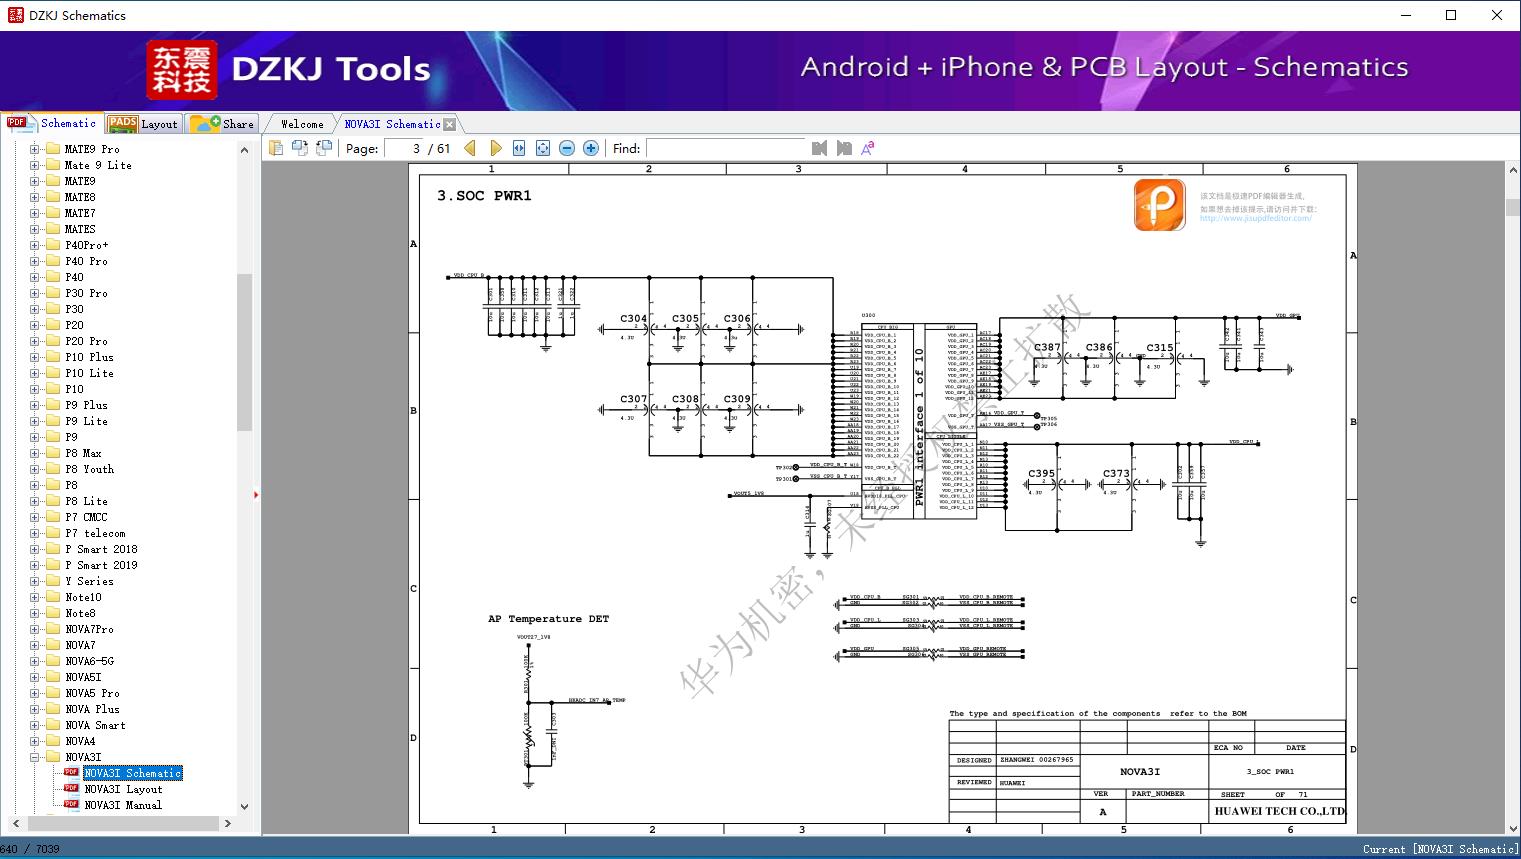Viewport: 1521px width, 859px height.
Task: Select the MATE8 folder
Action: [x=80, y=197]
